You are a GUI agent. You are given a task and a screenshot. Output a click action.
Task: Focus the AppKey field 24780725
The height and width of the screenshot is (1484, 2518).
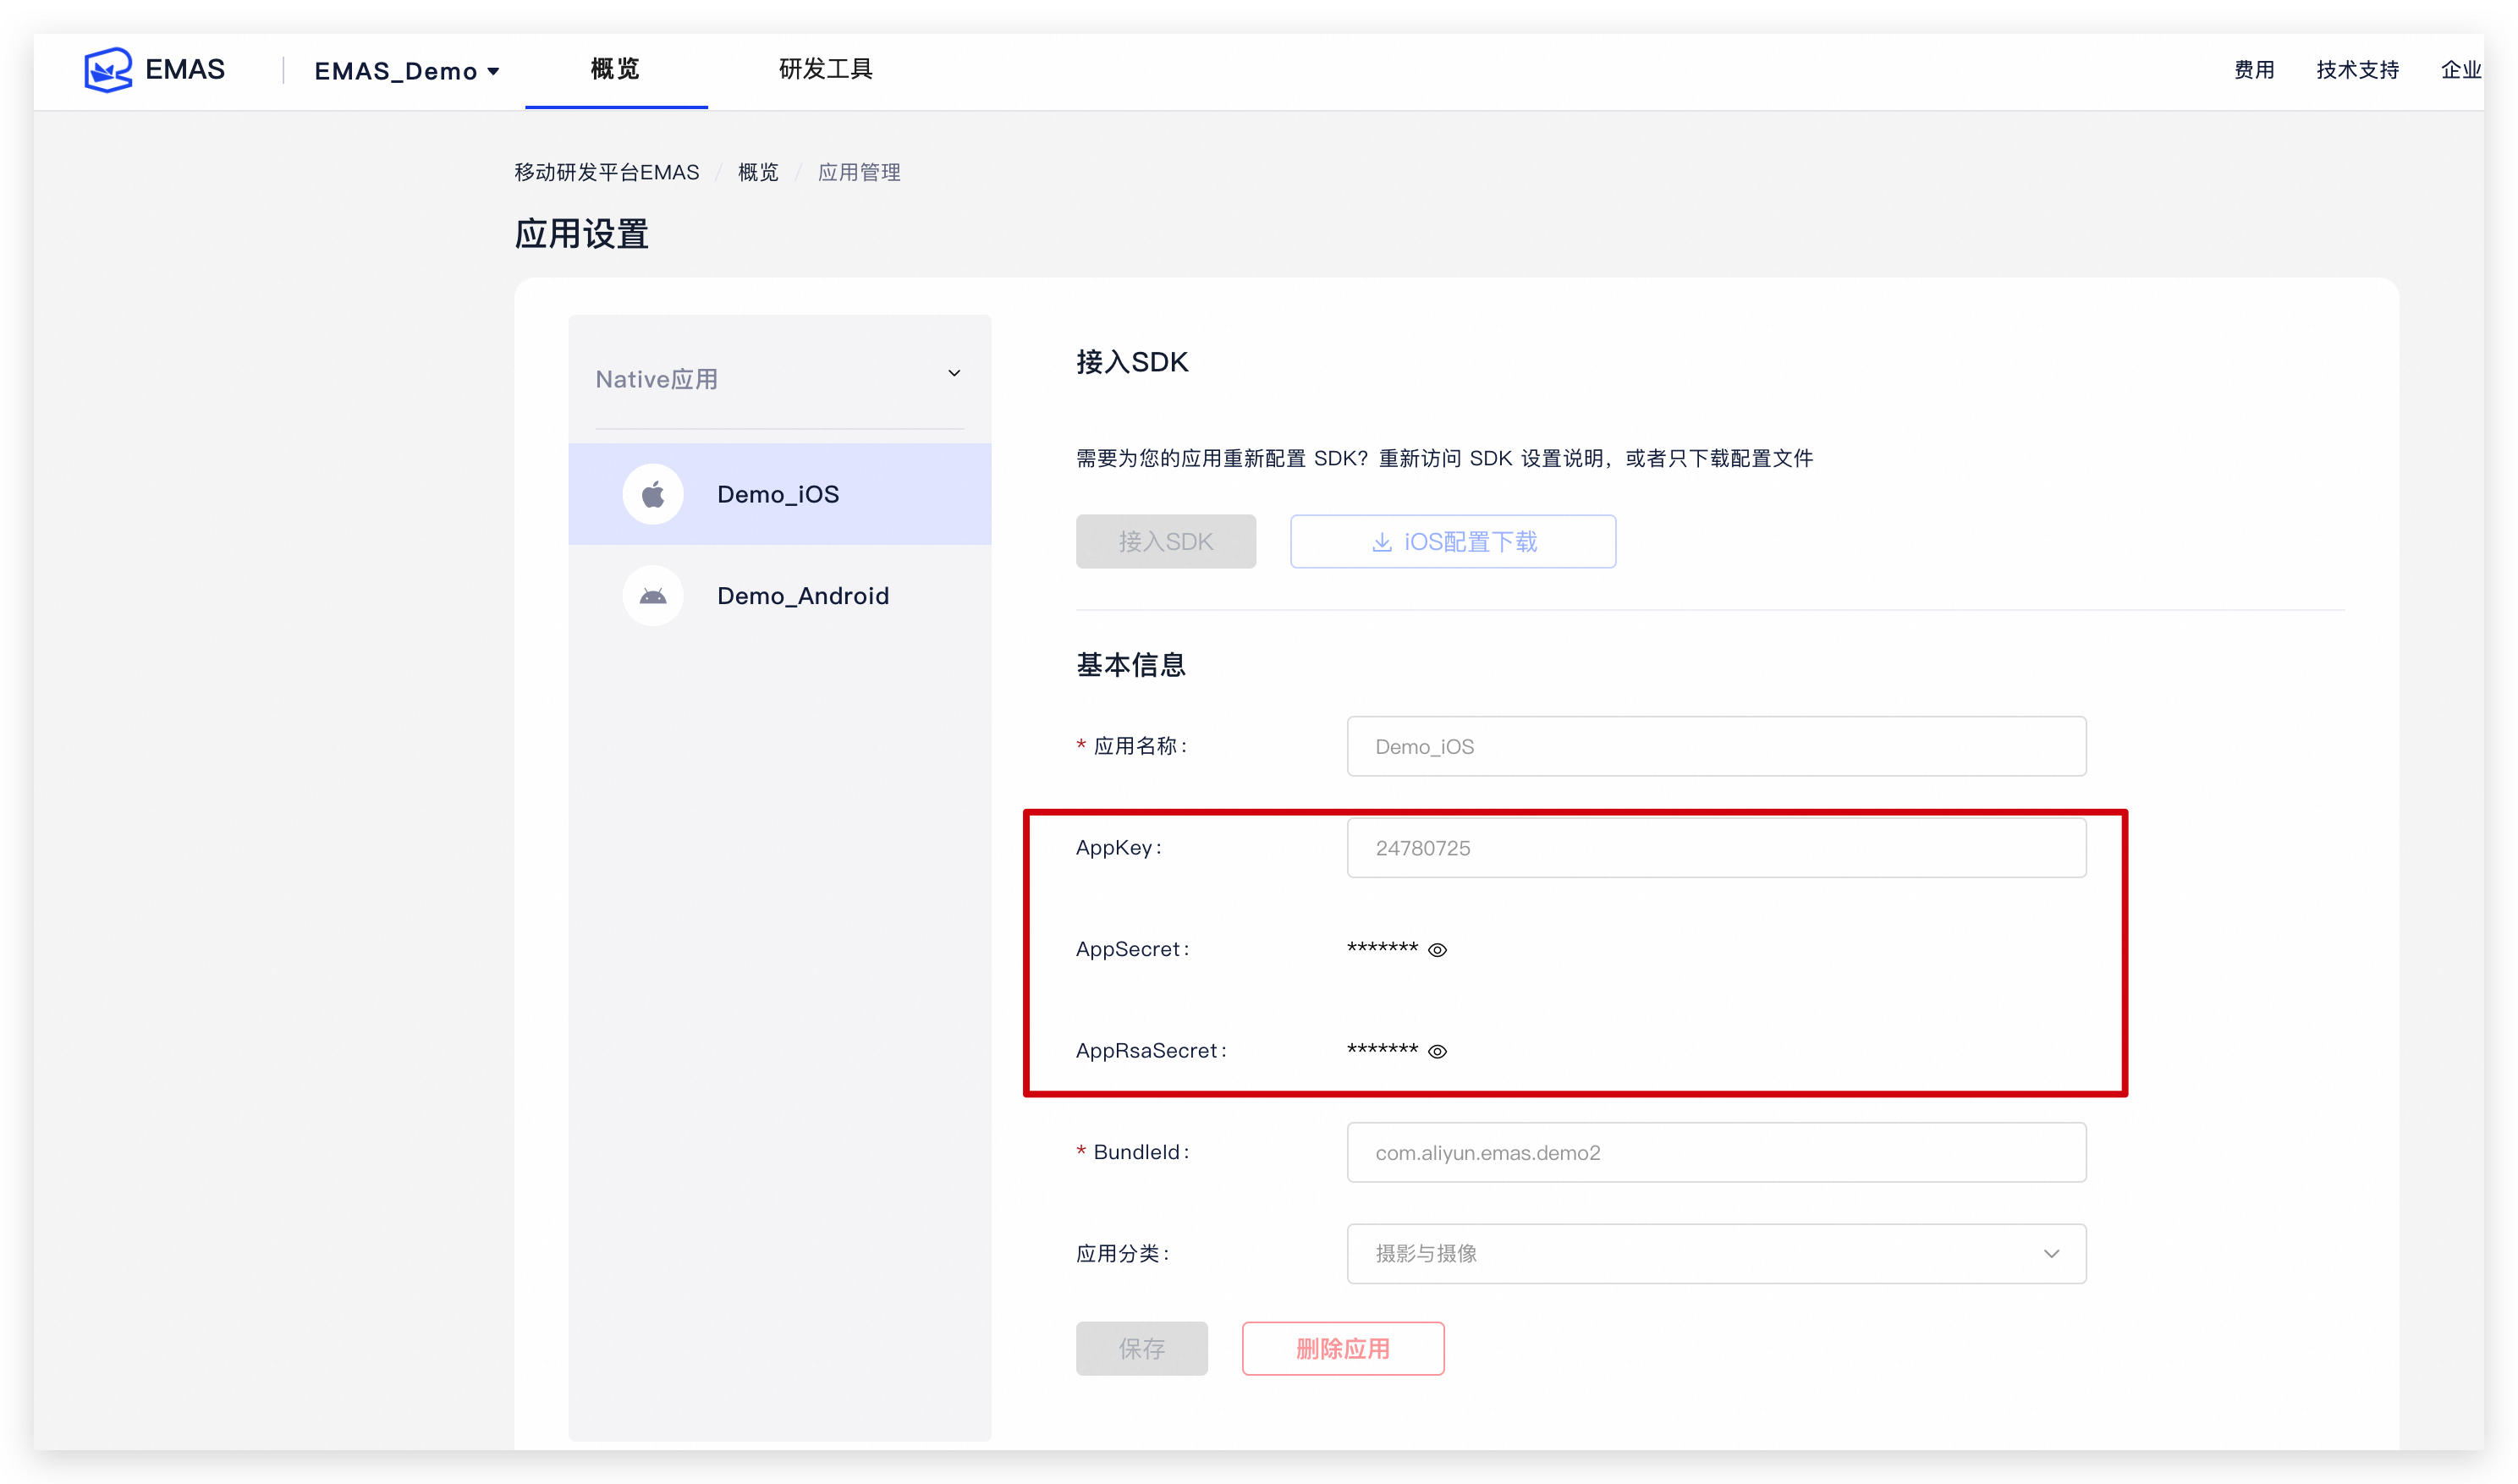(1716, 848)
